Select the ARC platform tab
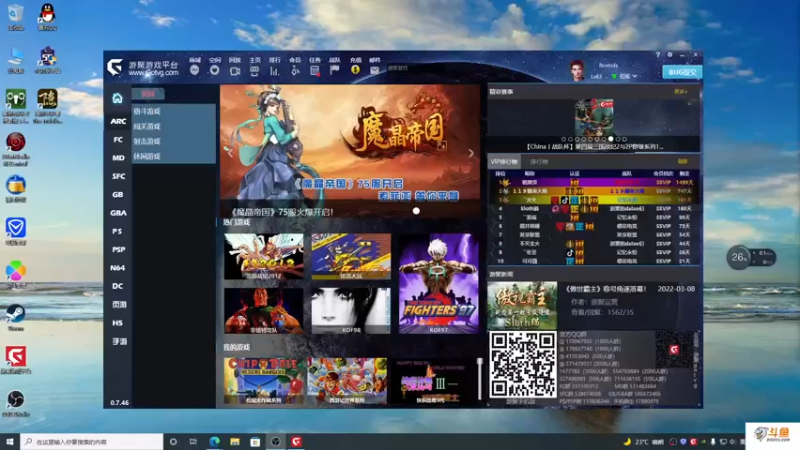Image resolution: width=800 pixels, height=450 pixels. [x=118, y=121]
